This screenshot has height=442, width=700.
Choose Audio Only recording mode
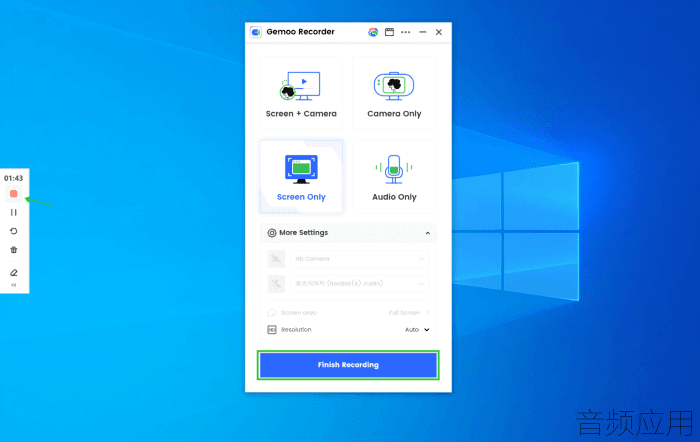tap(394, 177)
